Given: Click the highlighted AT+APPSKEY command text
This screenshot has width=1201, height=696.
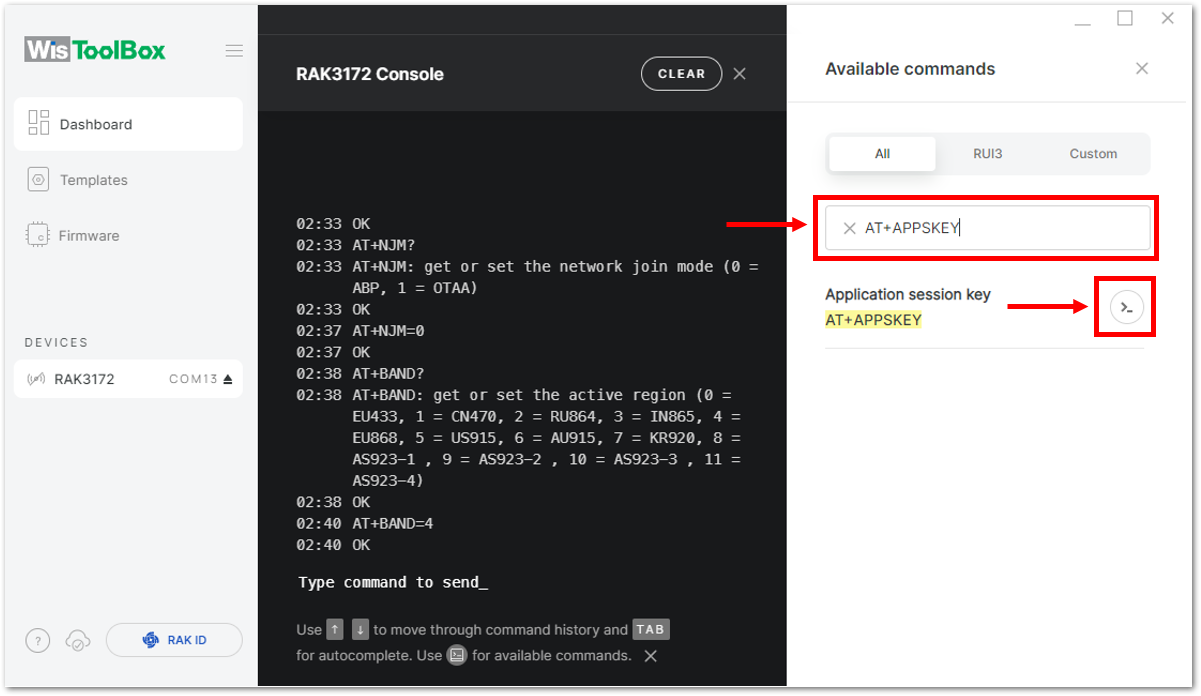Looking at the screenshot, I should pyautogui.click(x=873, y=320).
